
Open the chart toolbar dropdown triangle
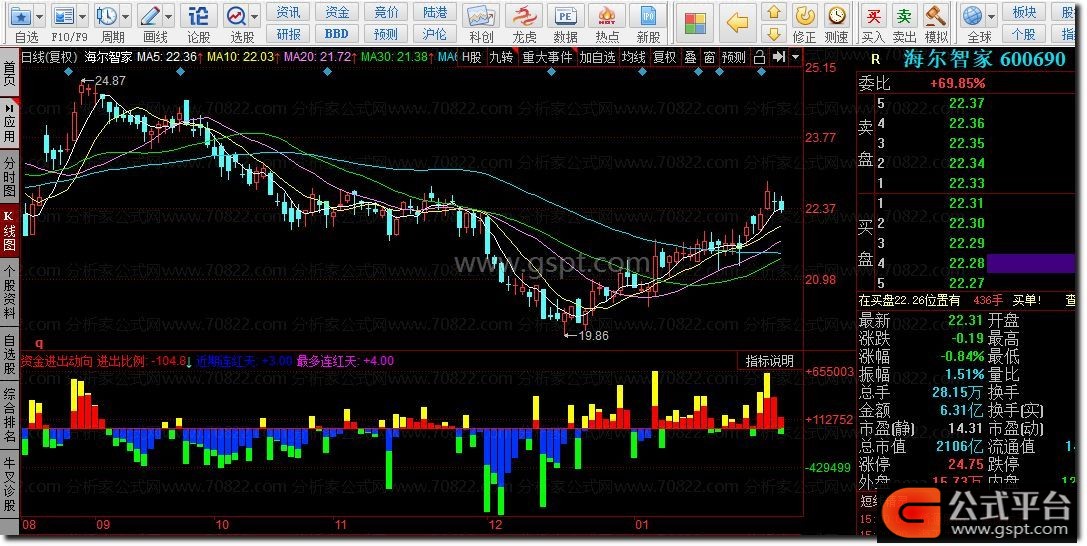point(795,58)
